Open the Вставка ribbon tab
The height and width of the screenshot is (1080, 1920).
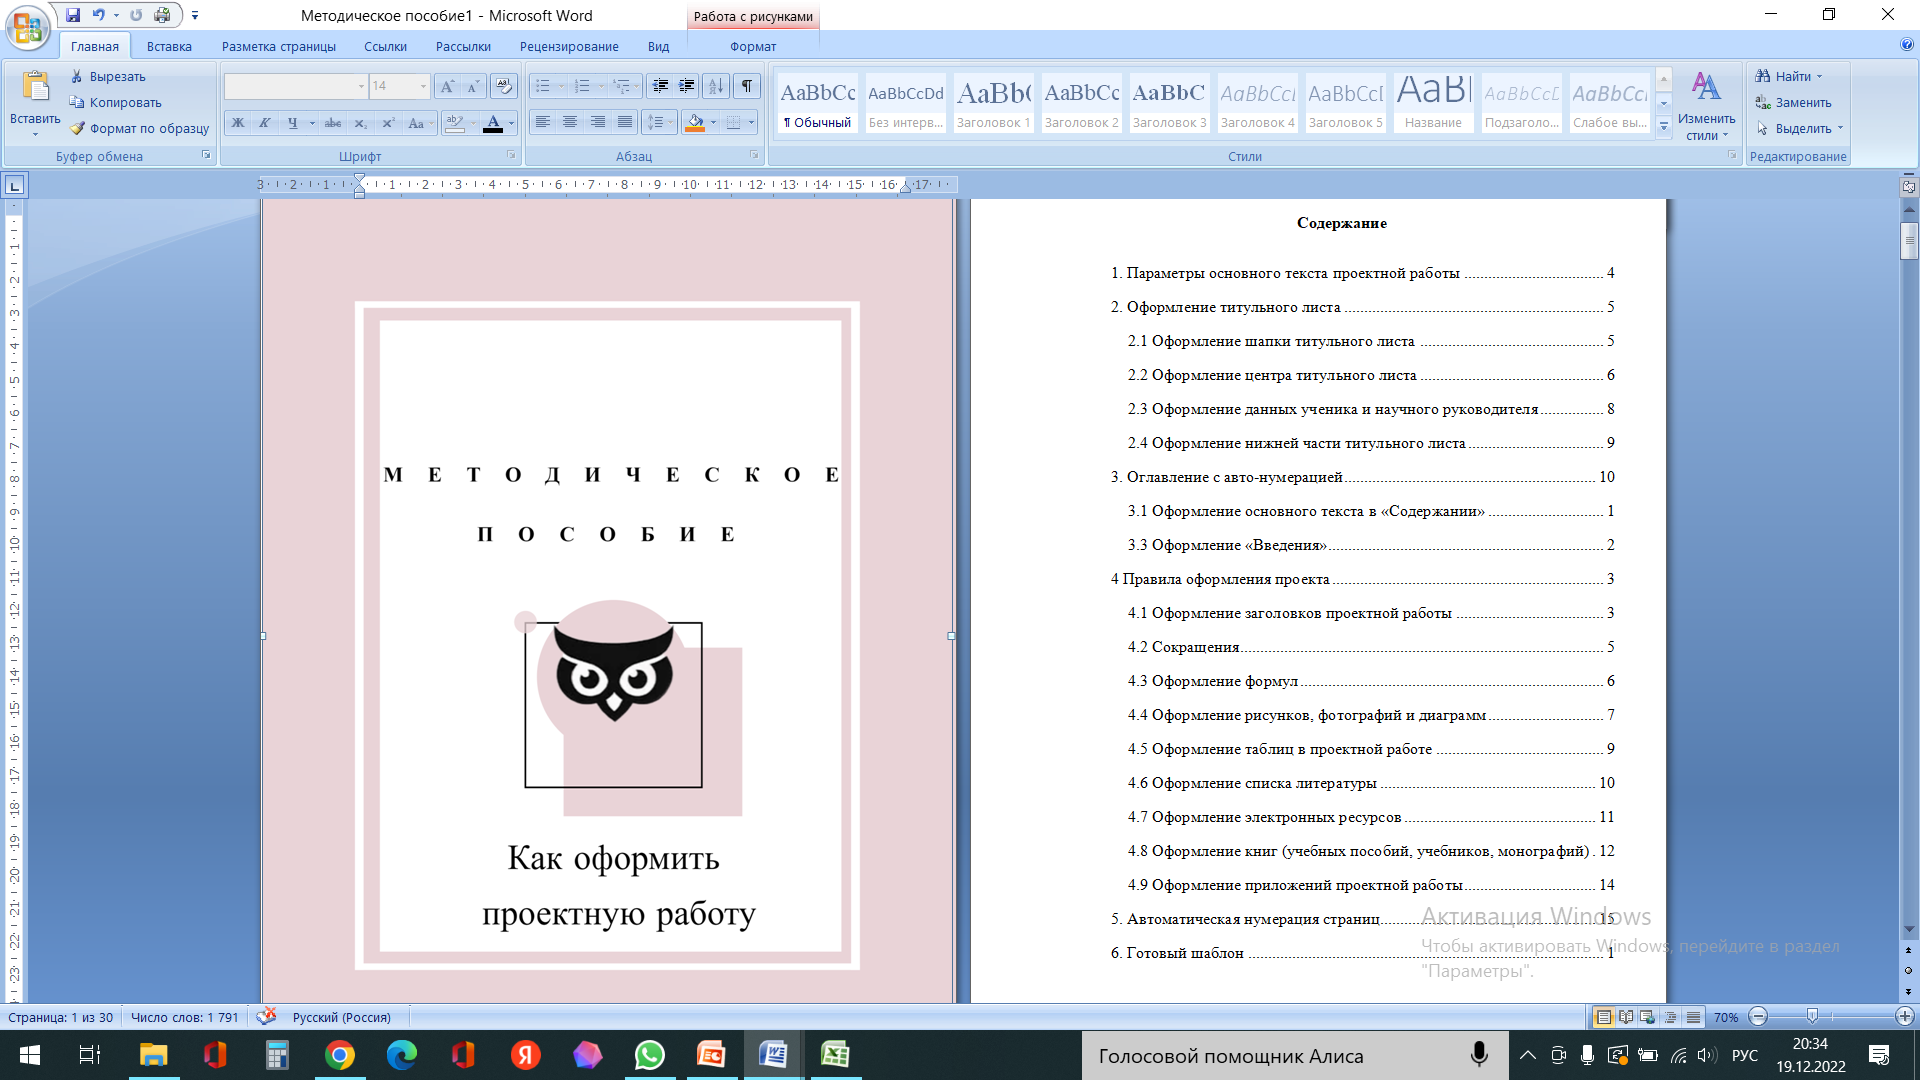point(169,46)
